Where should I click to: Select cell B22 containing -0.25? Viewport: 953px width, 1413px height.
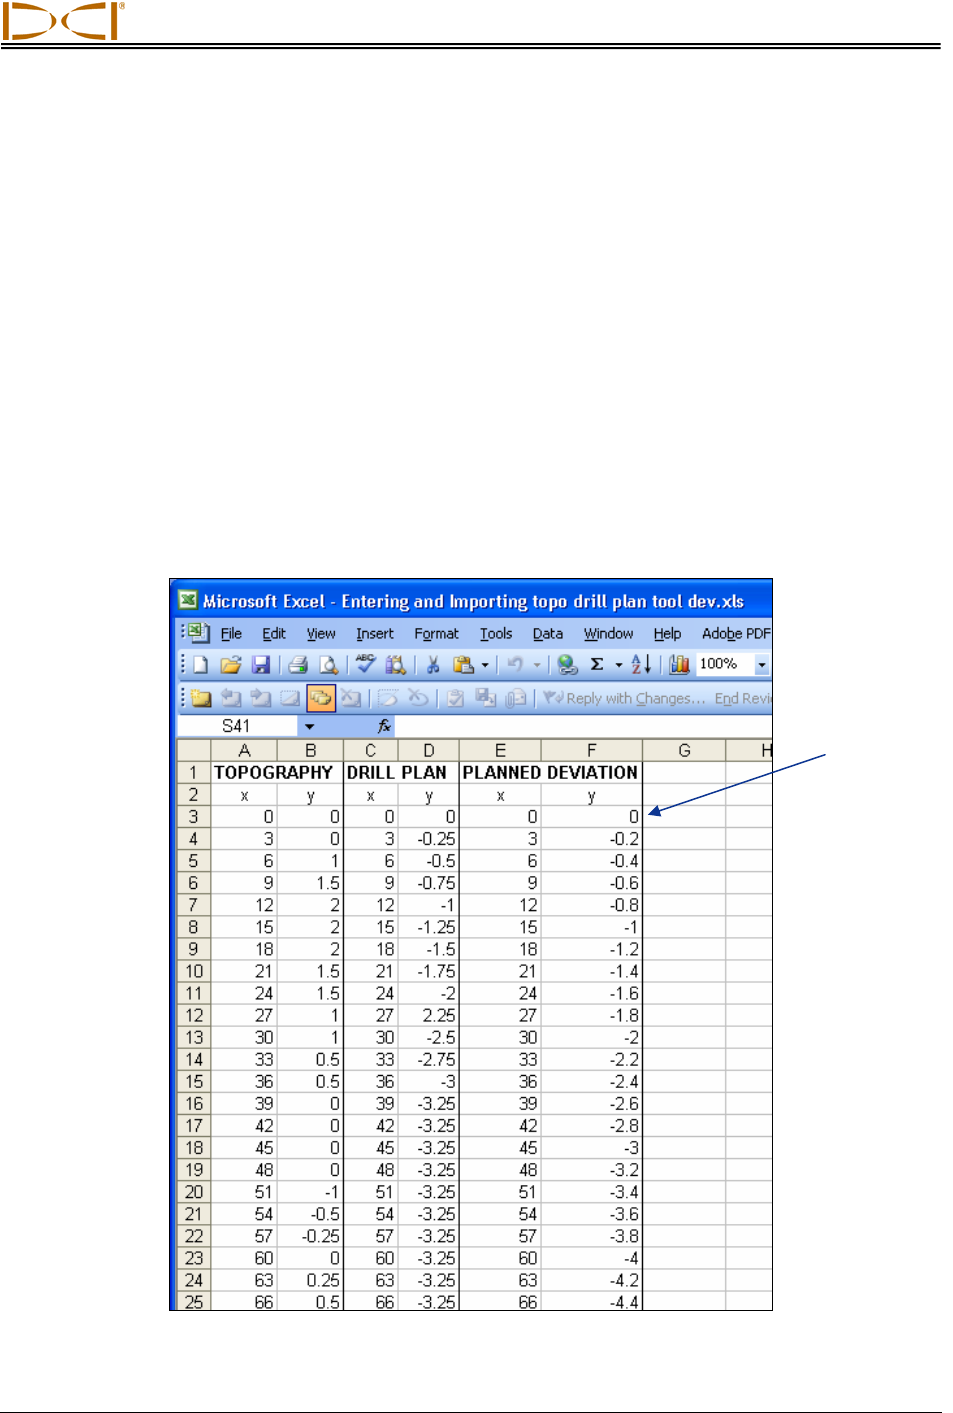310,1236
